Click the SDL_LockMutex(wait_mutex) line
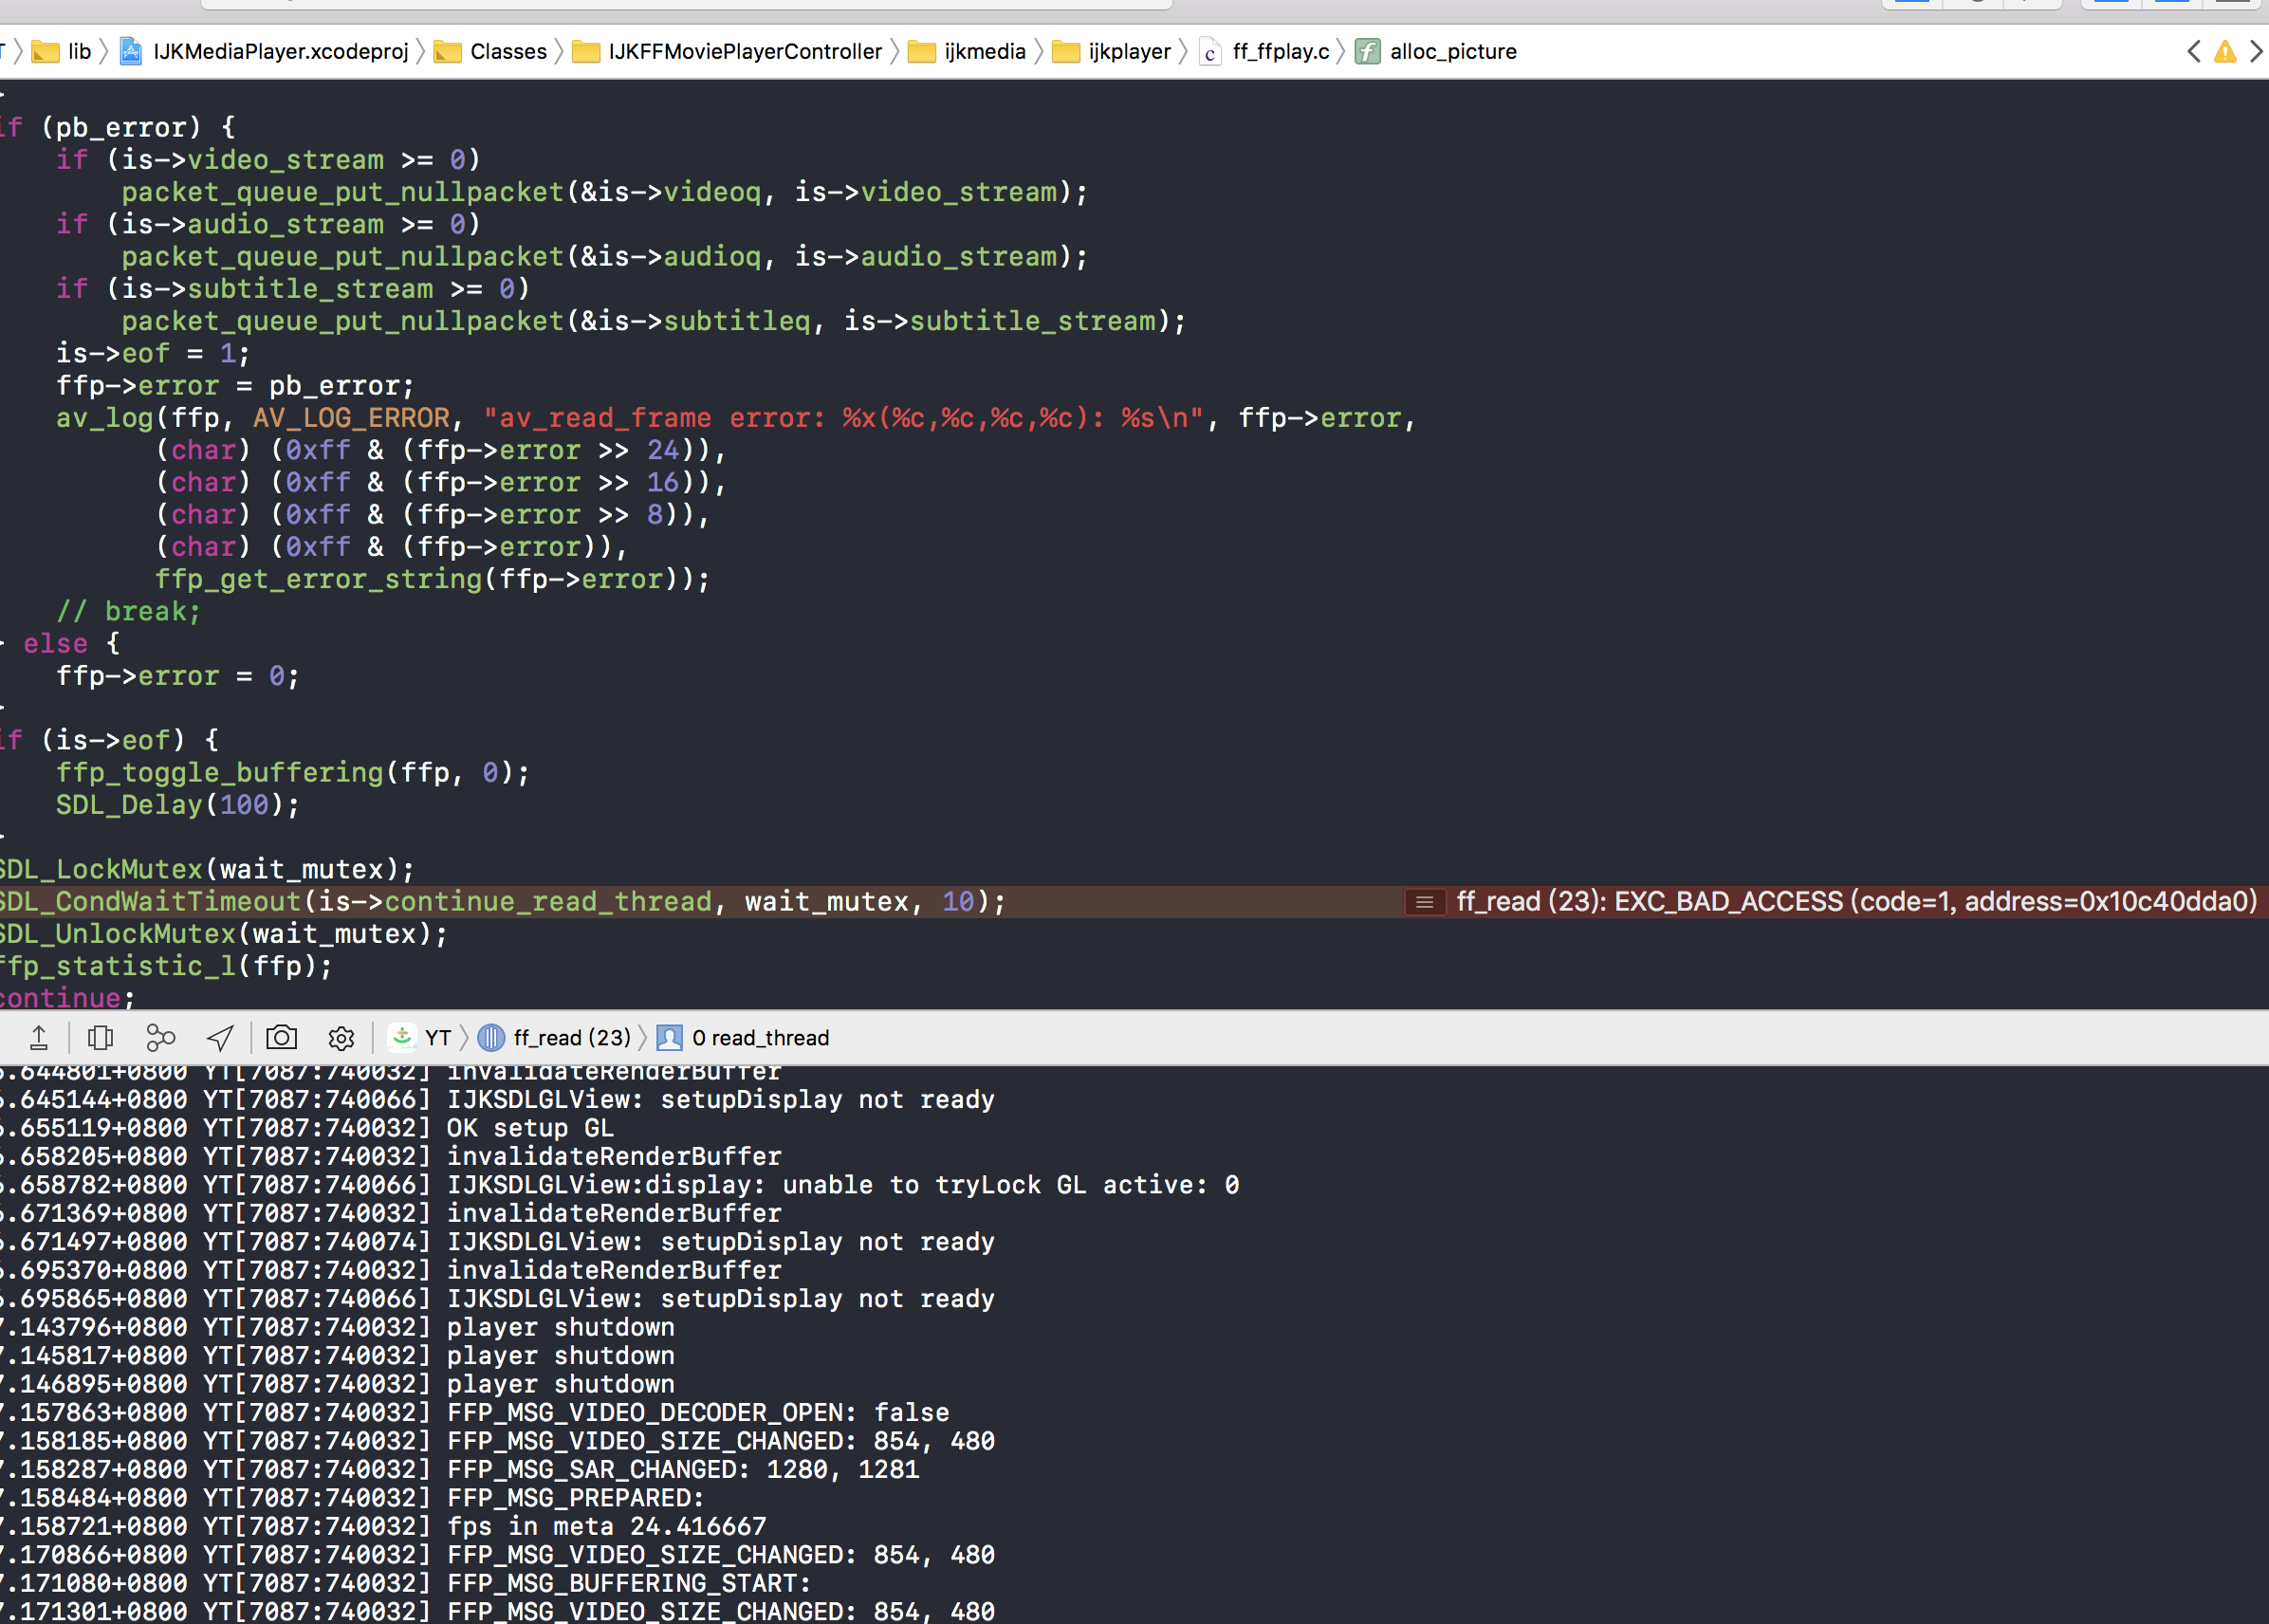 point(207,869)
